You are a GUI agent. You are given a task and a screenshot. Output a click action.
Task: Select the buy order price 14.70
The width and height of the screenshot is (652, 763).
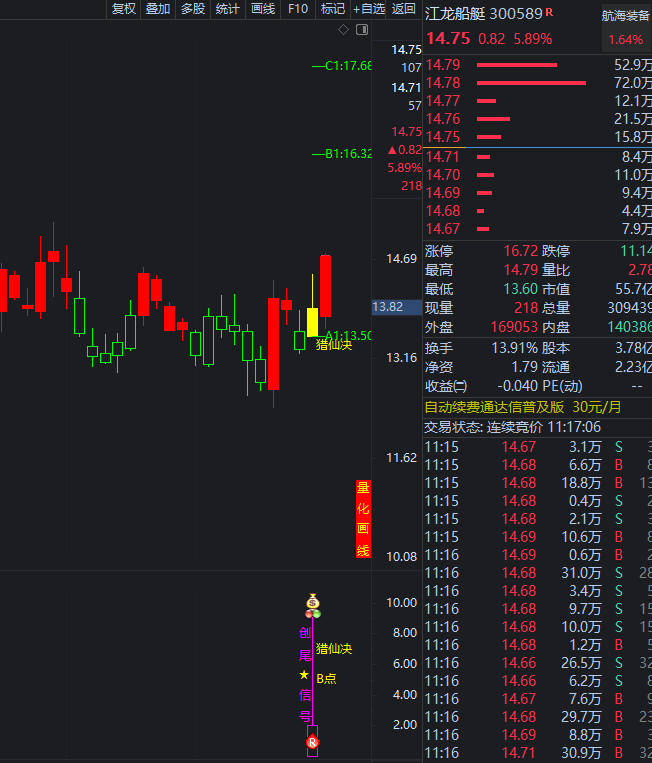pos(443,175)
